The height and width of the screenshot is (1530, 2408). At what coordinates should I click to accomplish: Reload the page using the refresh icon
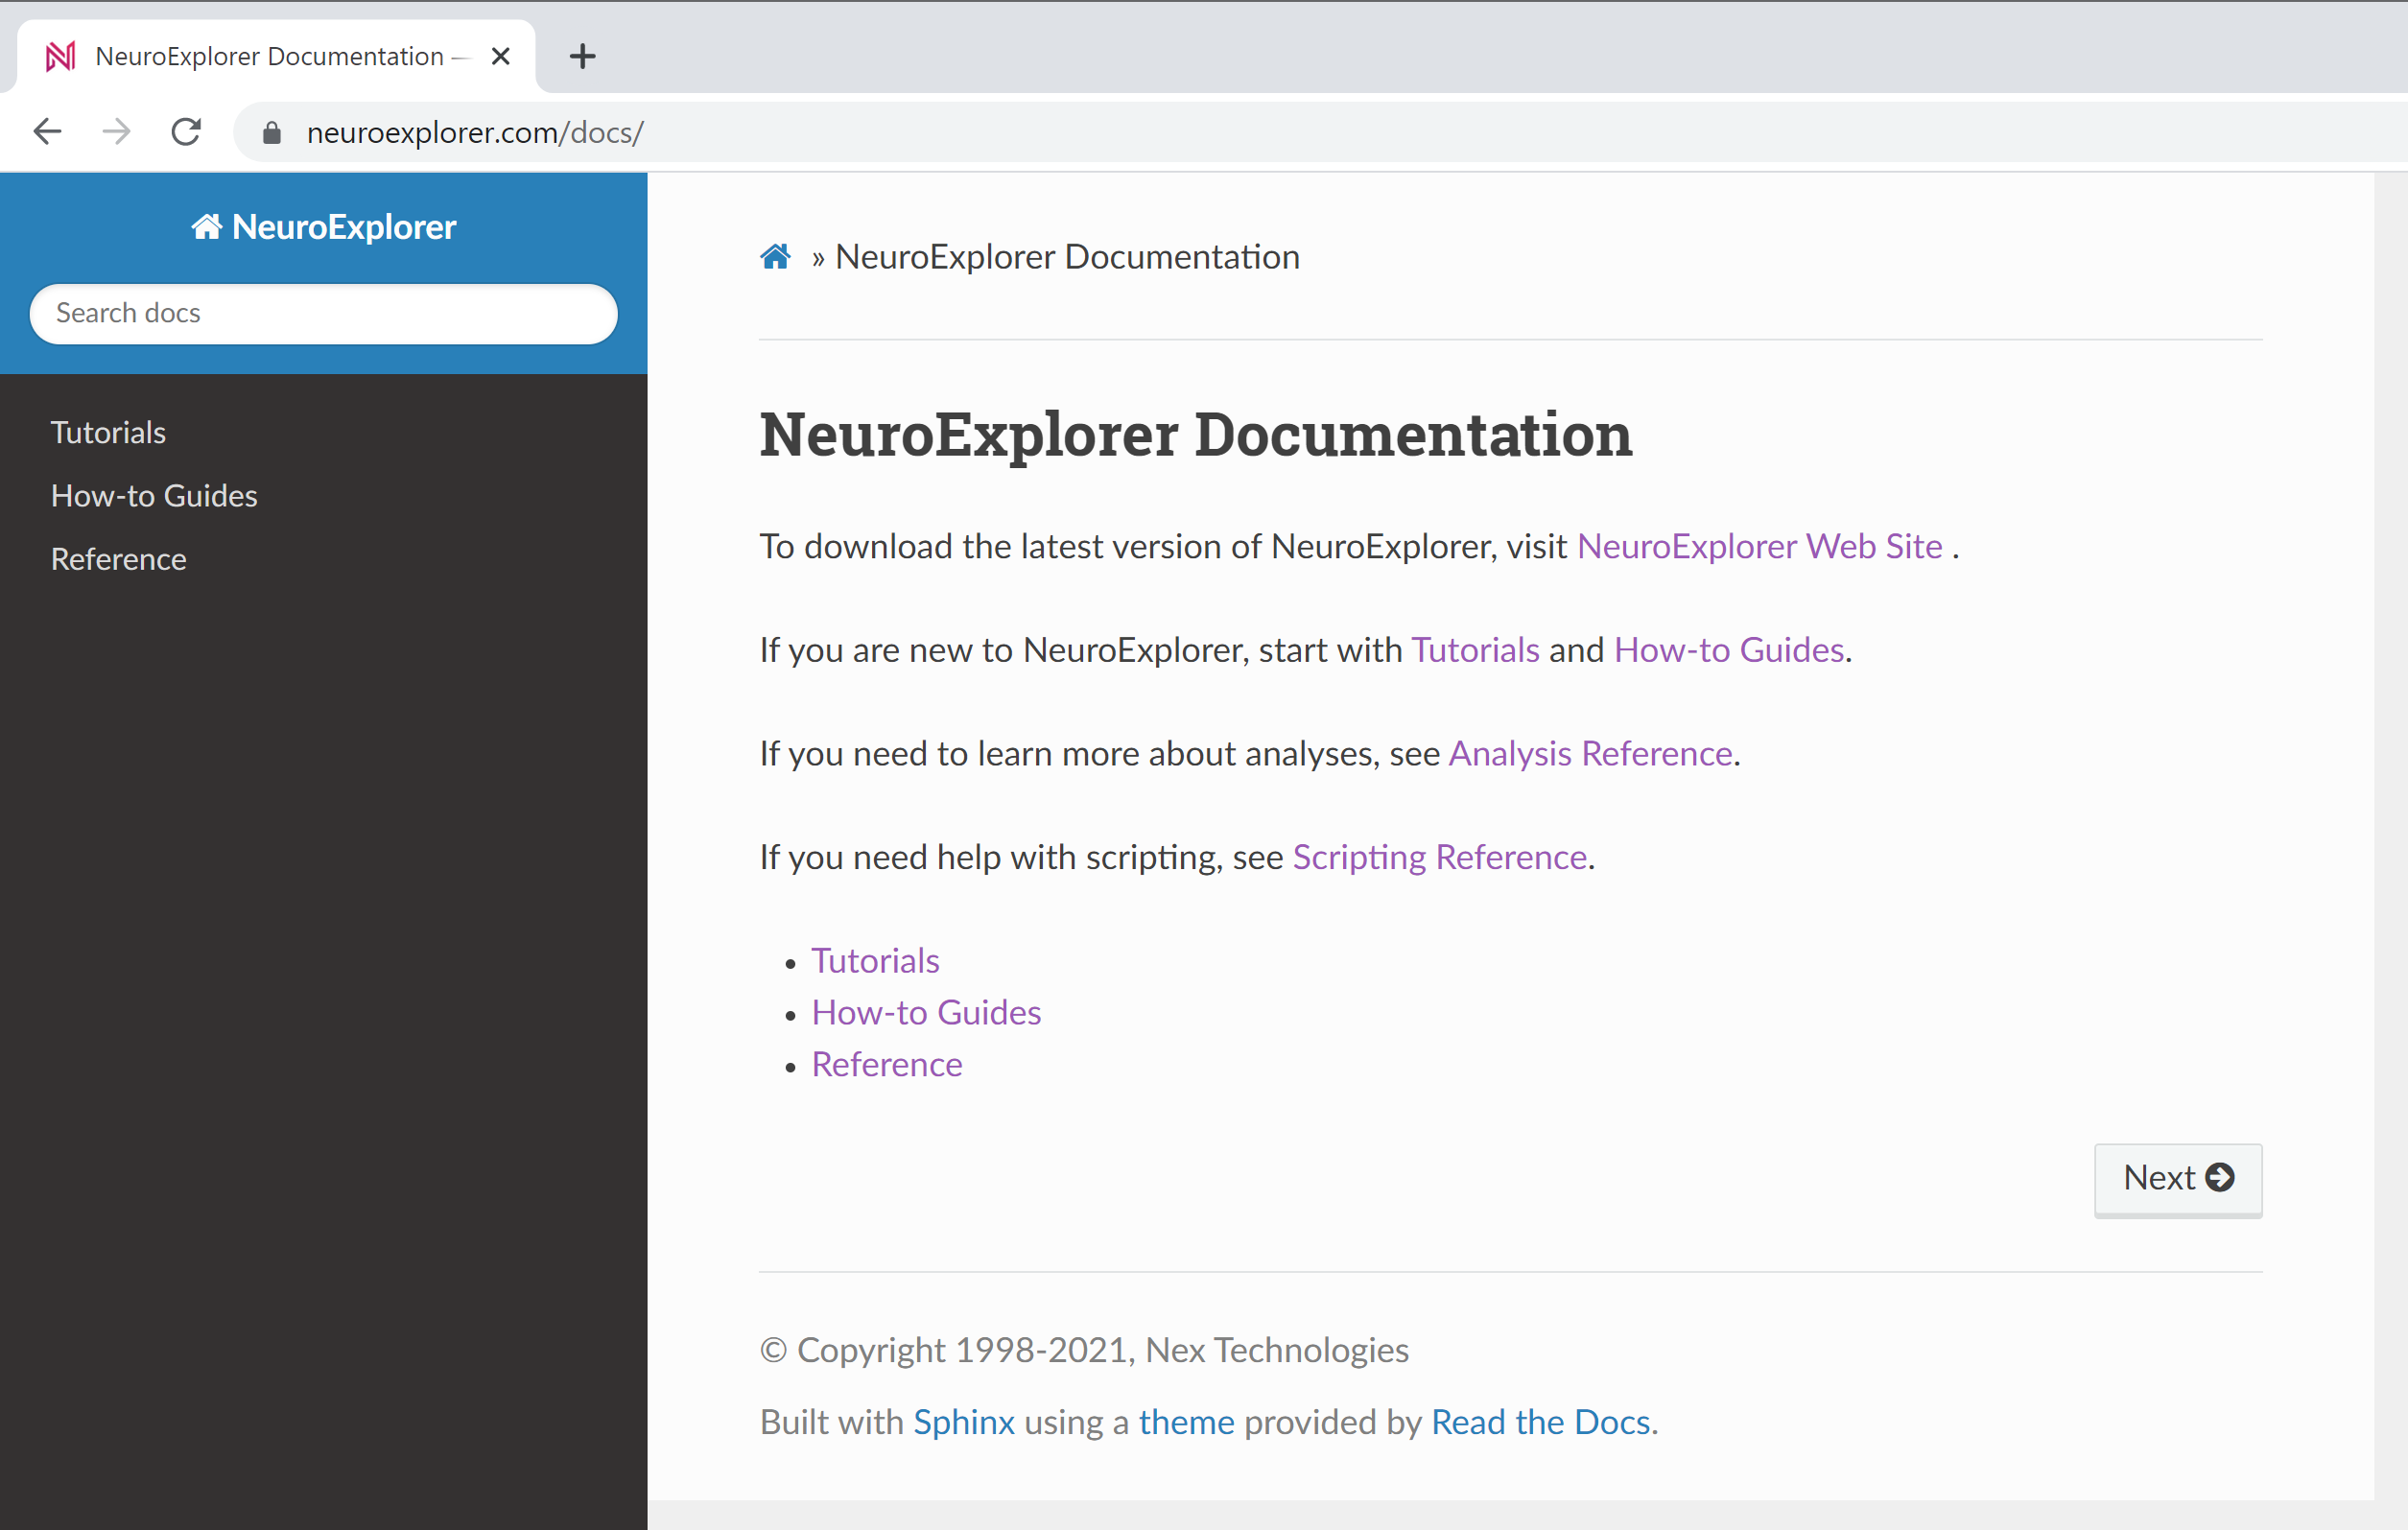click(186, 131)
